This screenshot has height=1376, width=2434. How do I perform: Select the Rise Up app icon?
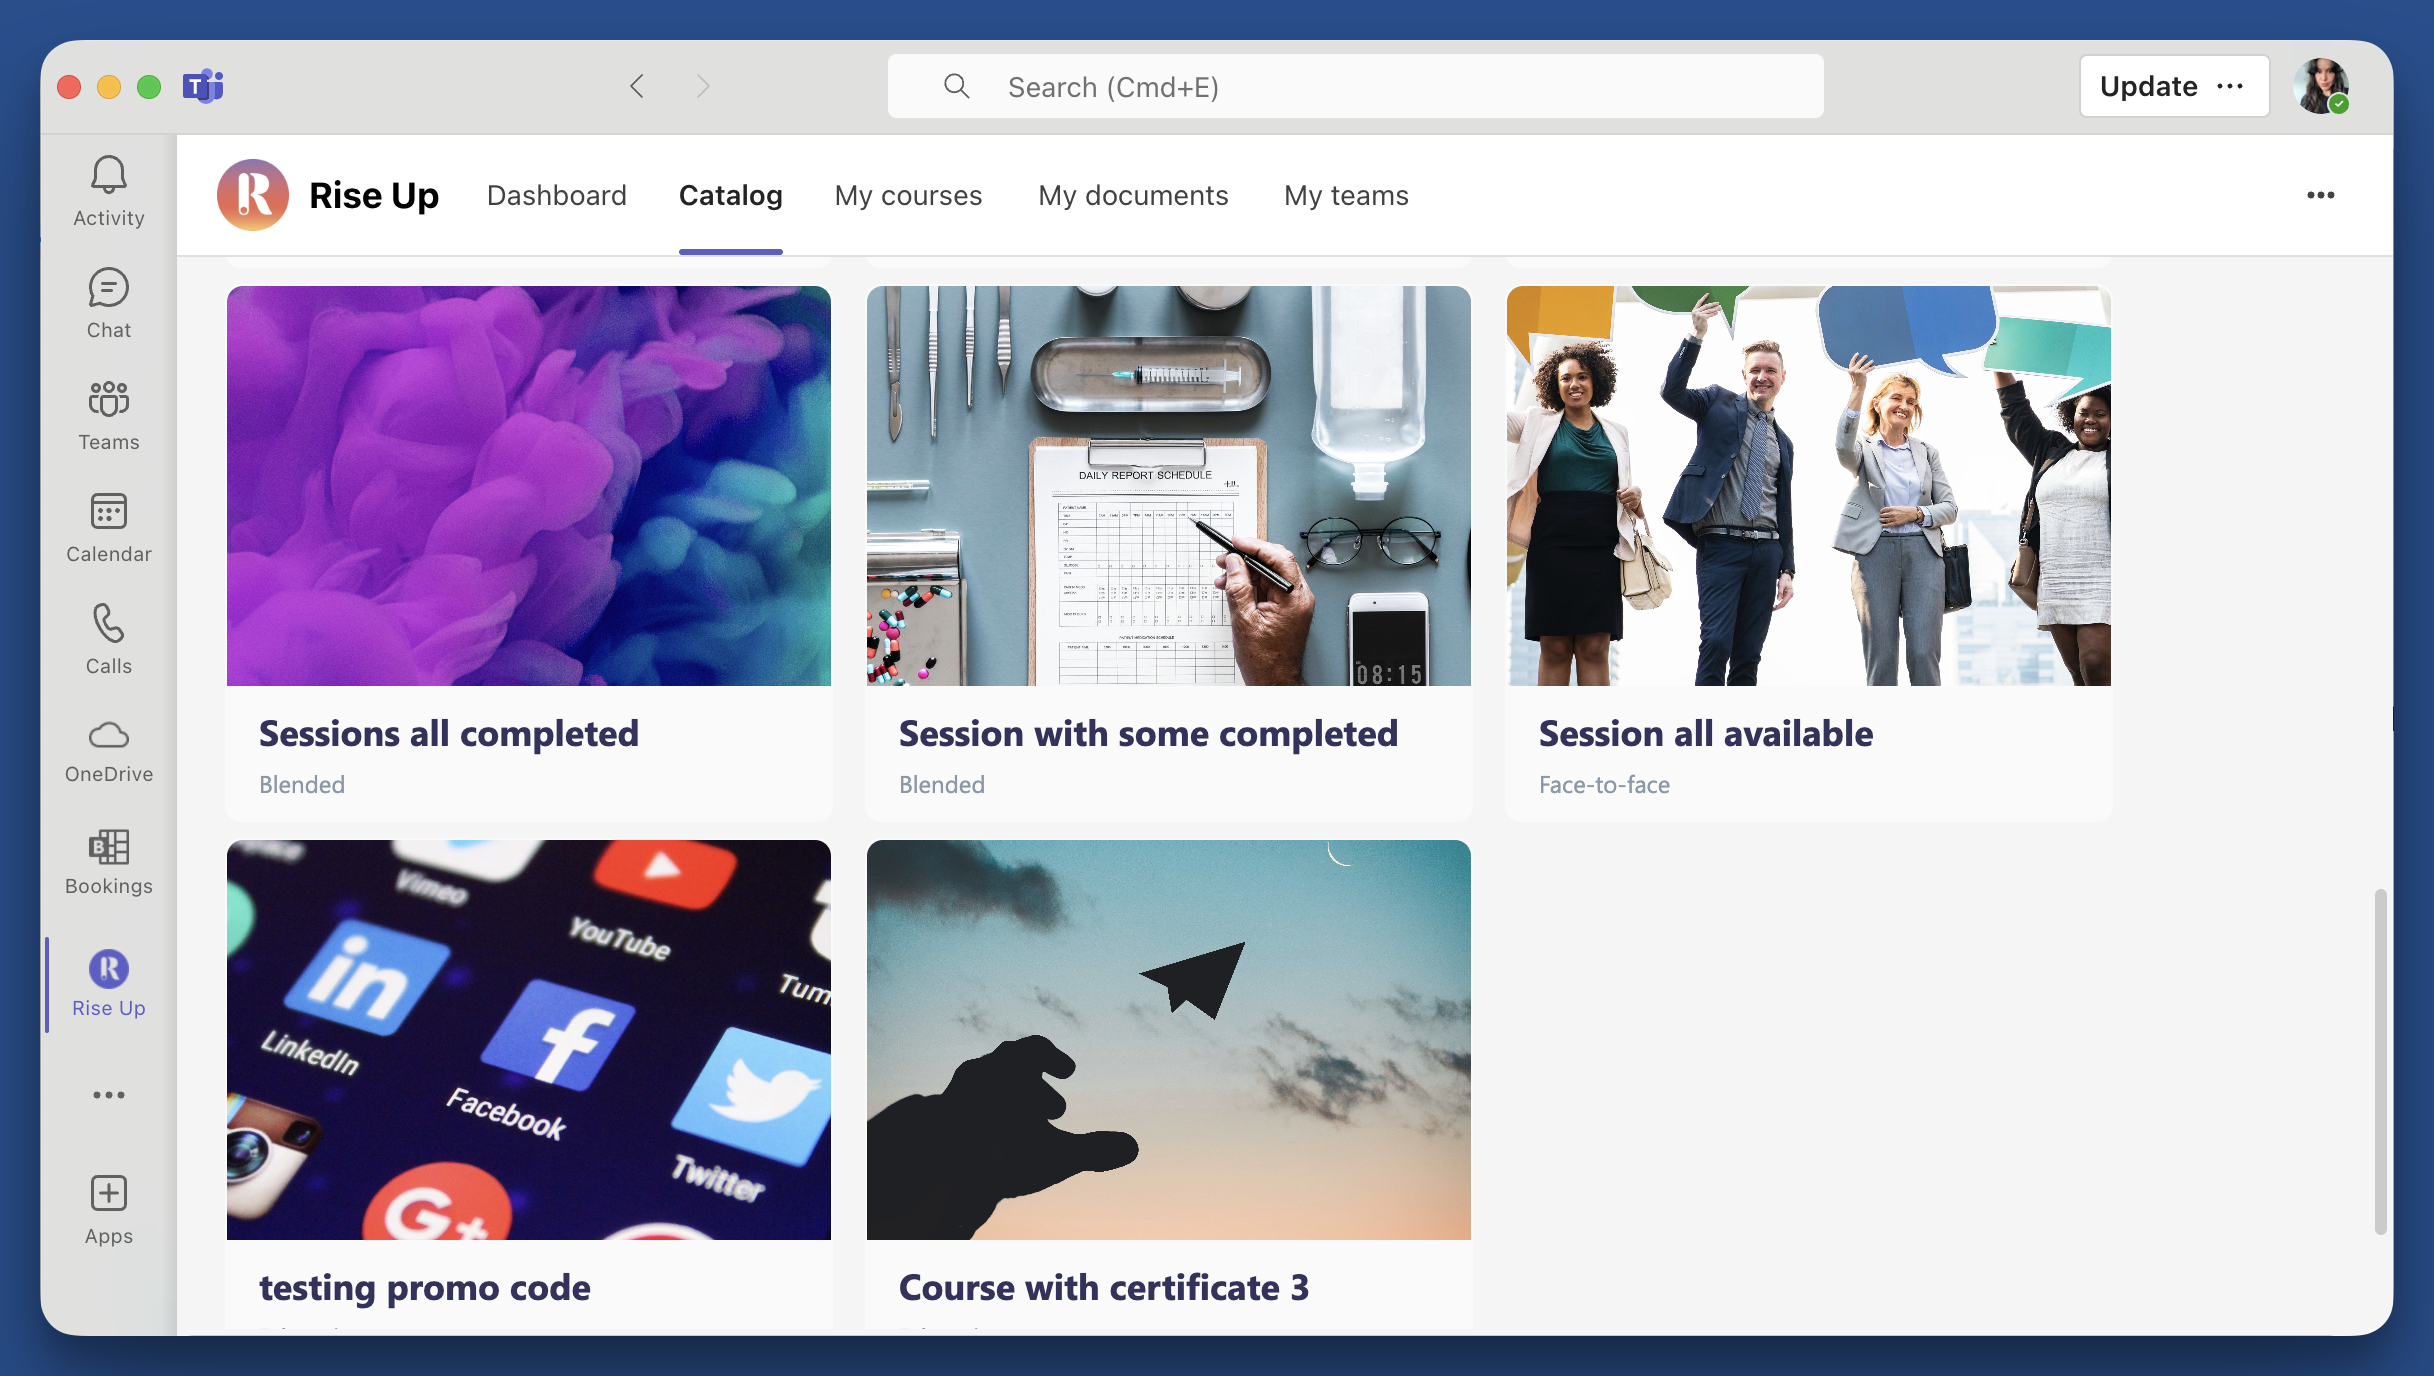click(107, 968)
